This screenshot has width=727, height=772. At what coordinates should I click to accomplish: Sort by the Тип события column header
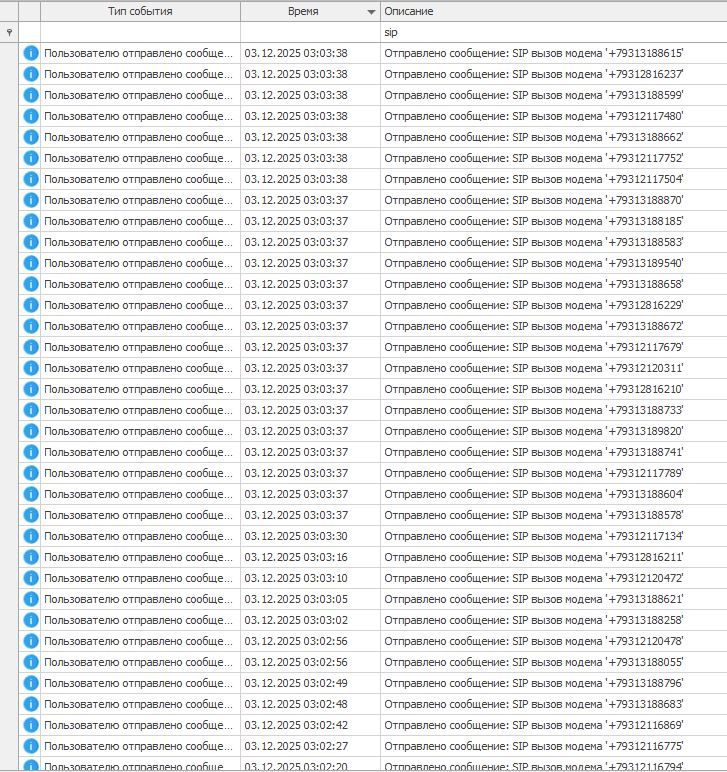pyautogui.click(x=140, y=11)
